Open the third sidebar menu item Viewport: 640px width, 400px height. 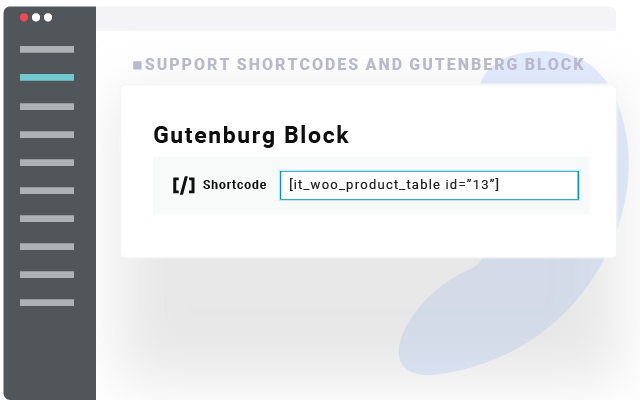47,105
